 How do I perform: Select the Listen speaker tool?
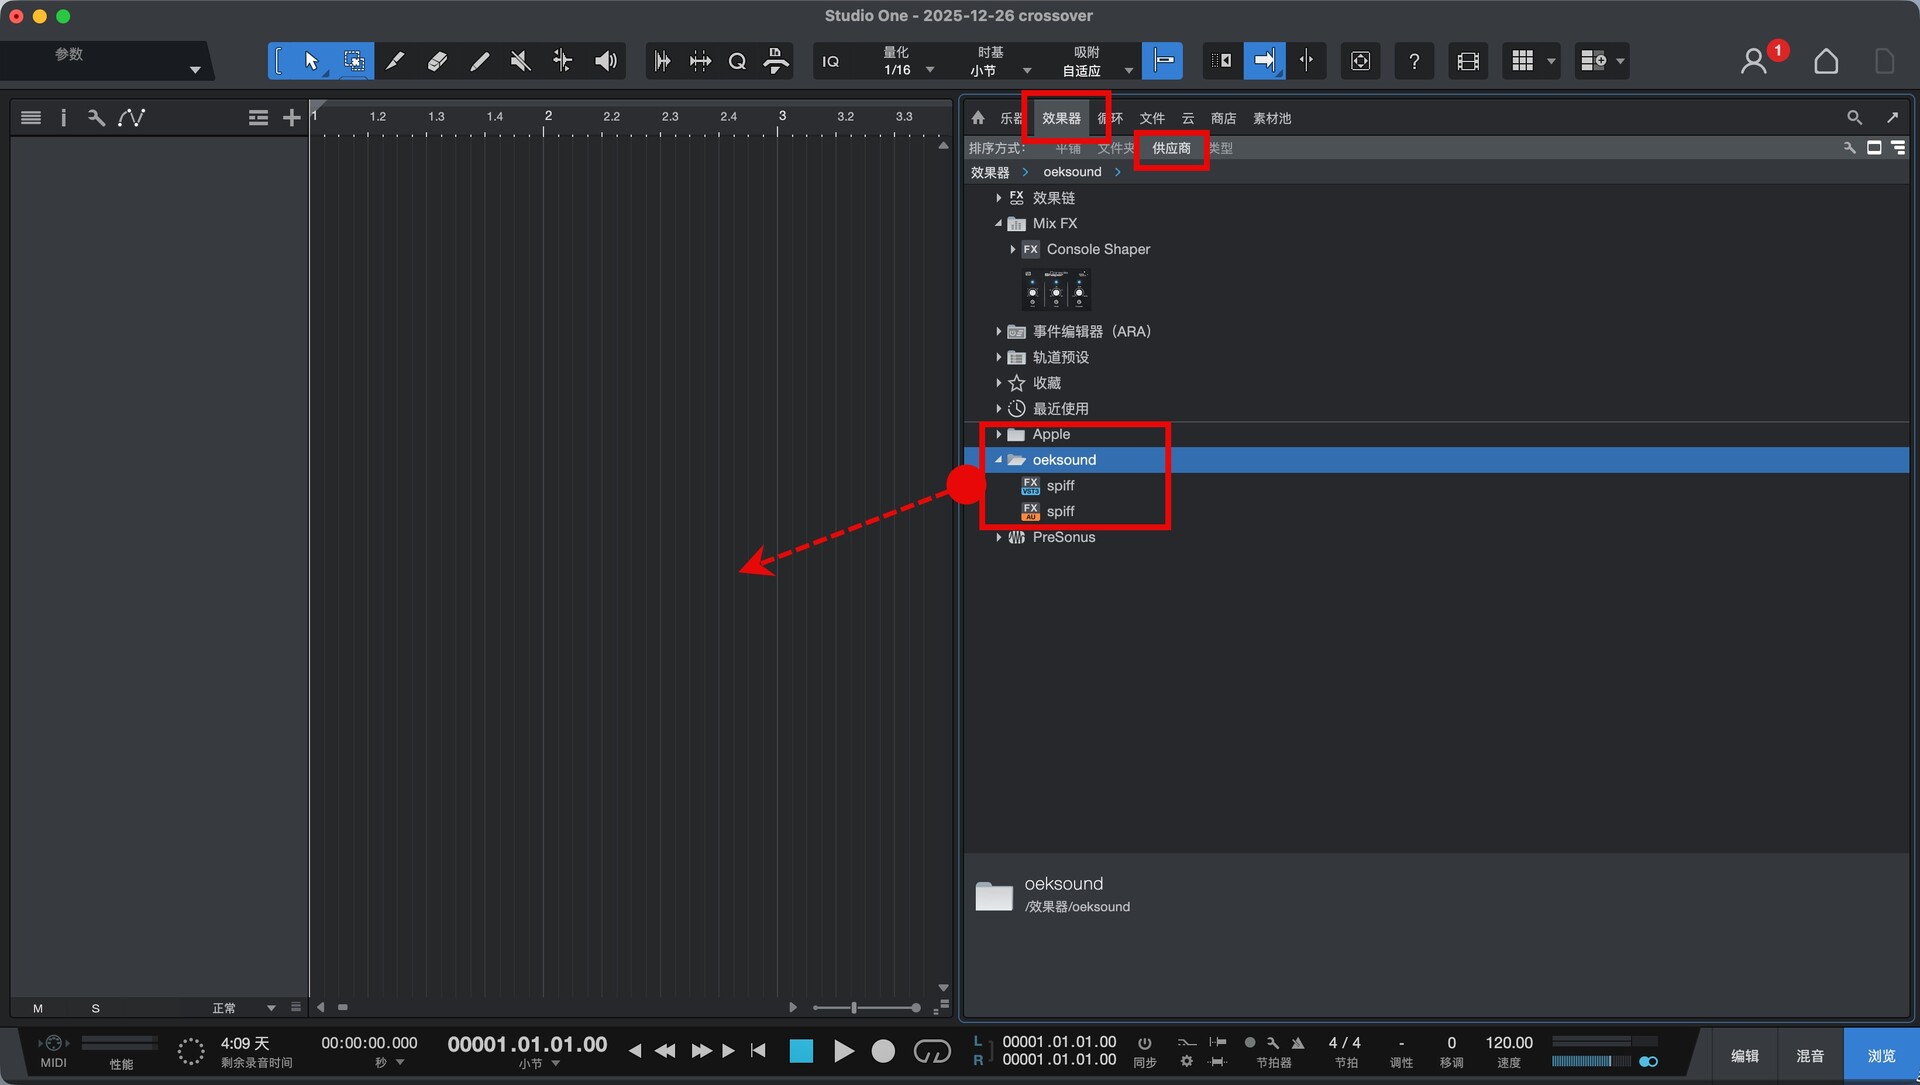tap(605, 61)
